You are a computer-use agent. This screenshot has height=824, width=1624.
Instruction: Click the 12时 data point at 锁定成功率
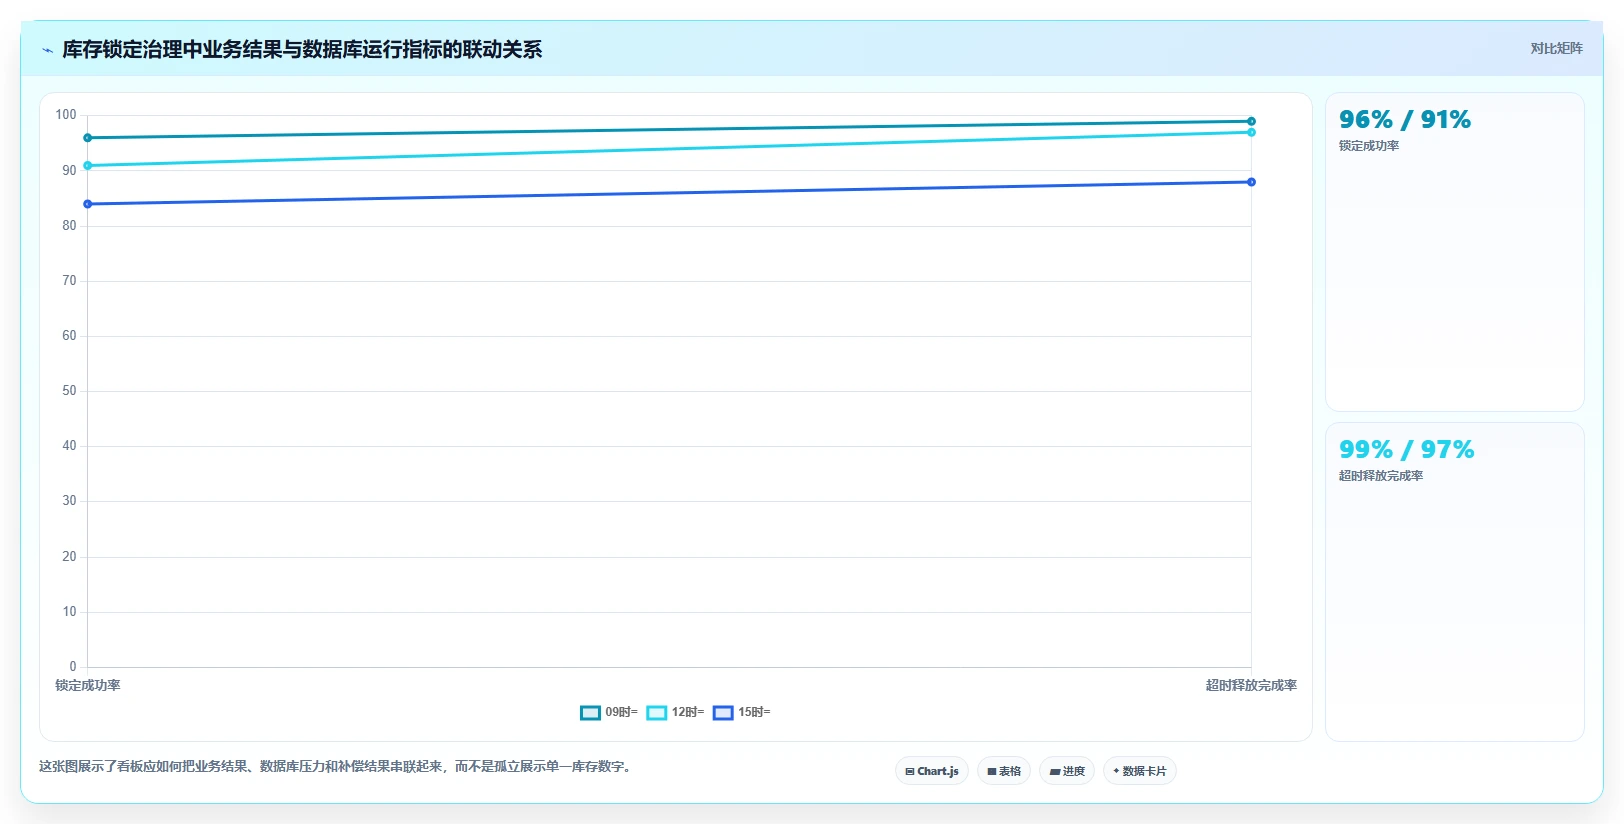(x=88, y=166)
